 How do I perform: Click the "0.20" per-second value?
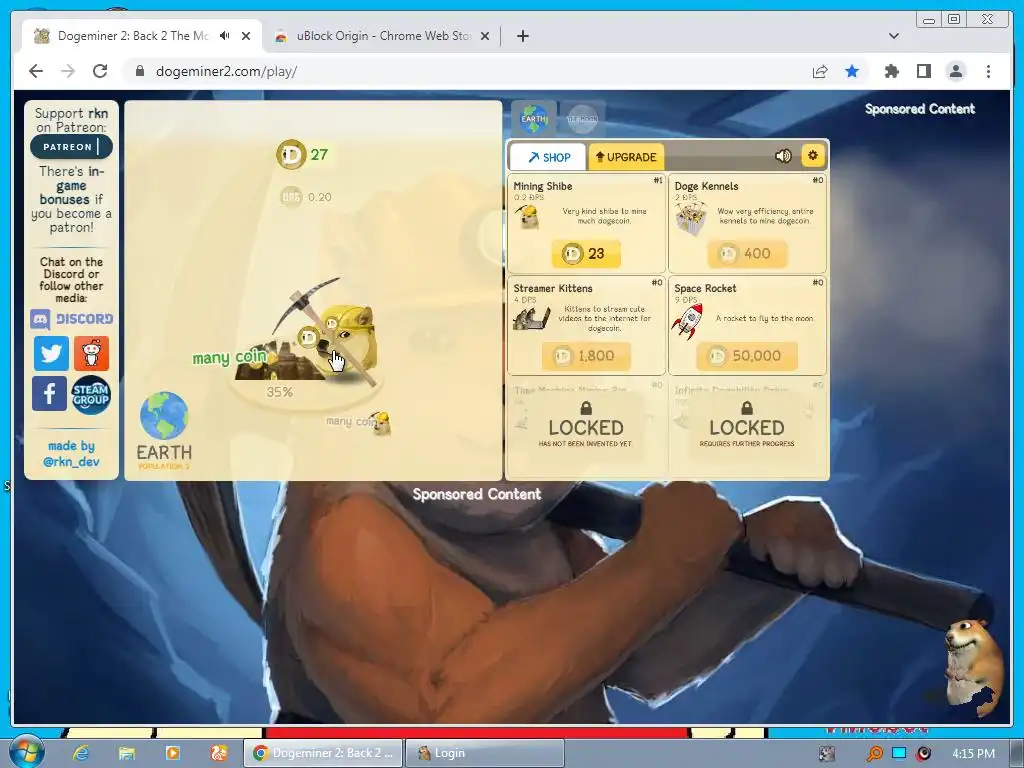[319, 197]
